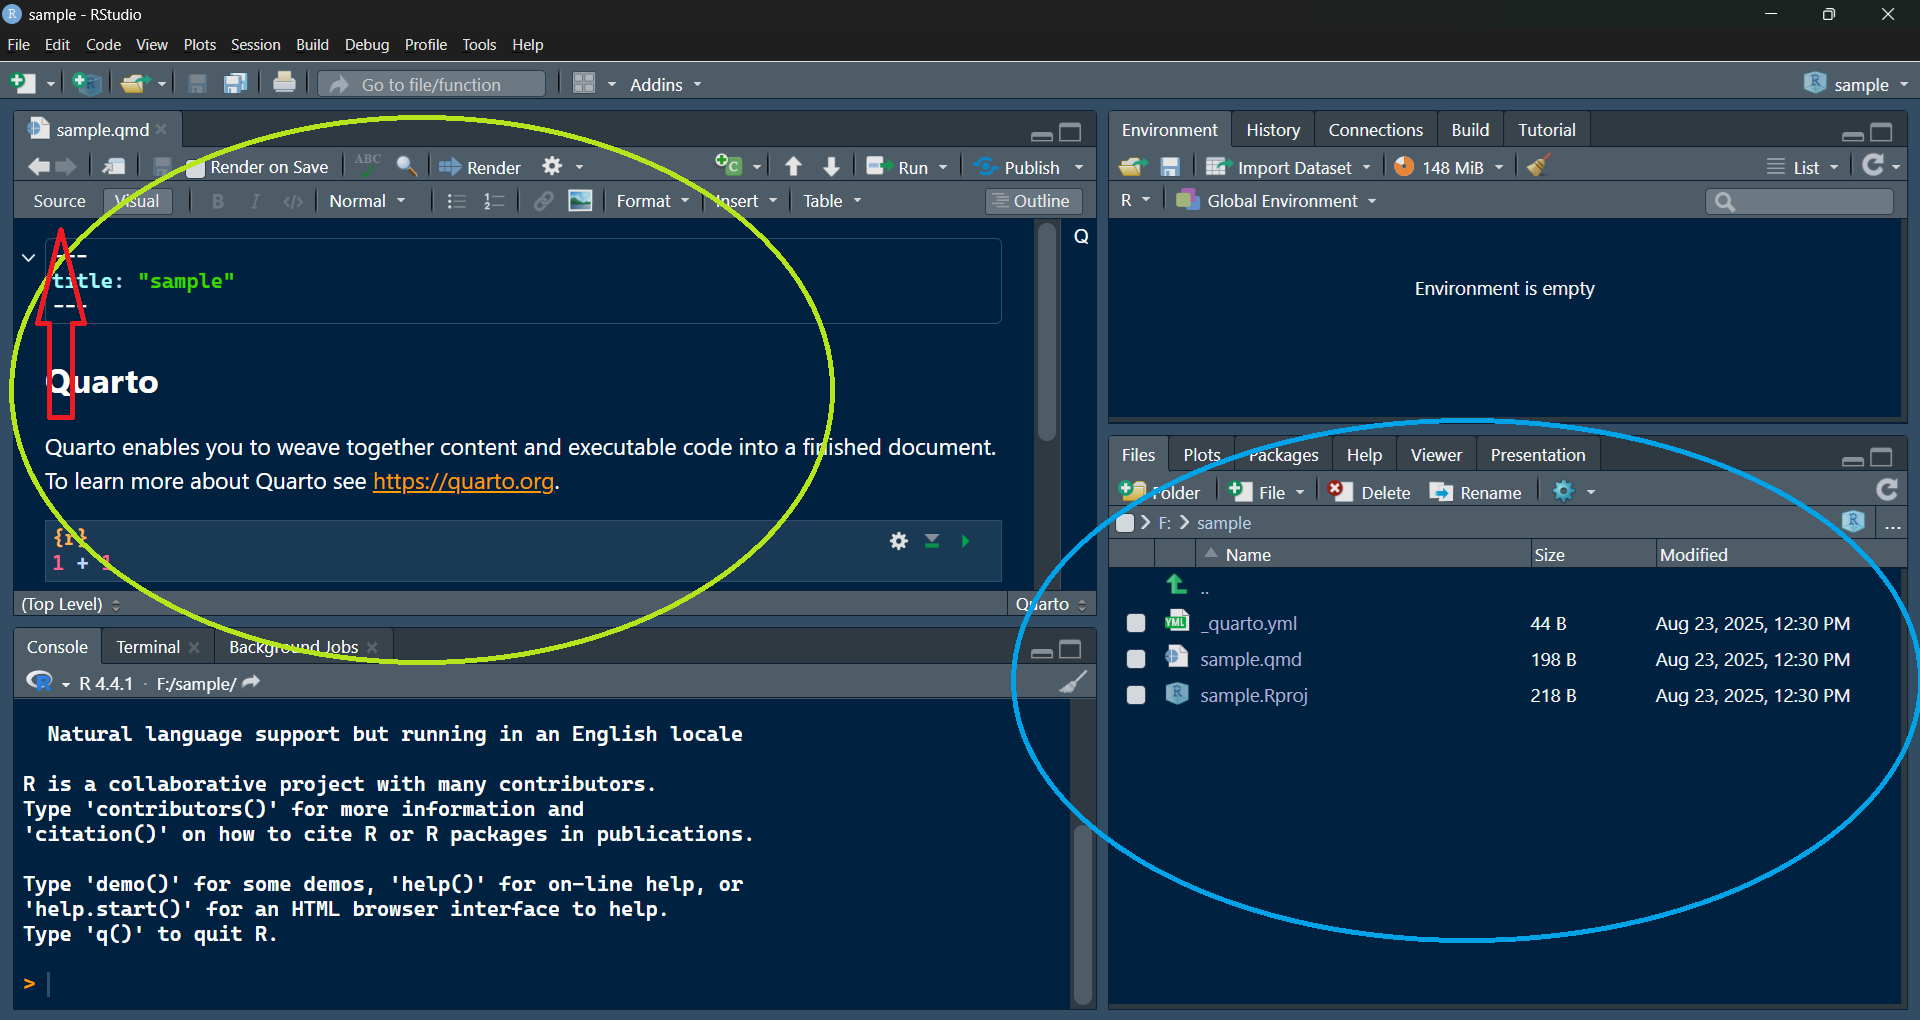This screenshot has height=1020, width=1920.
Task: Click the Find/Replace magnifier icon in editor toolbar
Action: tap(406, 166)
